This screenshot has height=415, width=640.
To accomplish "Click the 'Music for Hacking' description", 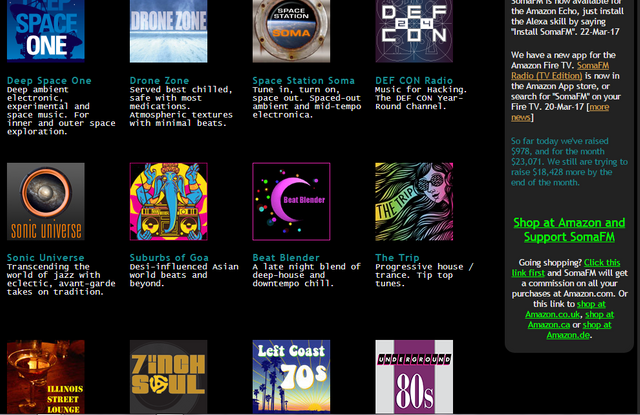I will (421, 98).
